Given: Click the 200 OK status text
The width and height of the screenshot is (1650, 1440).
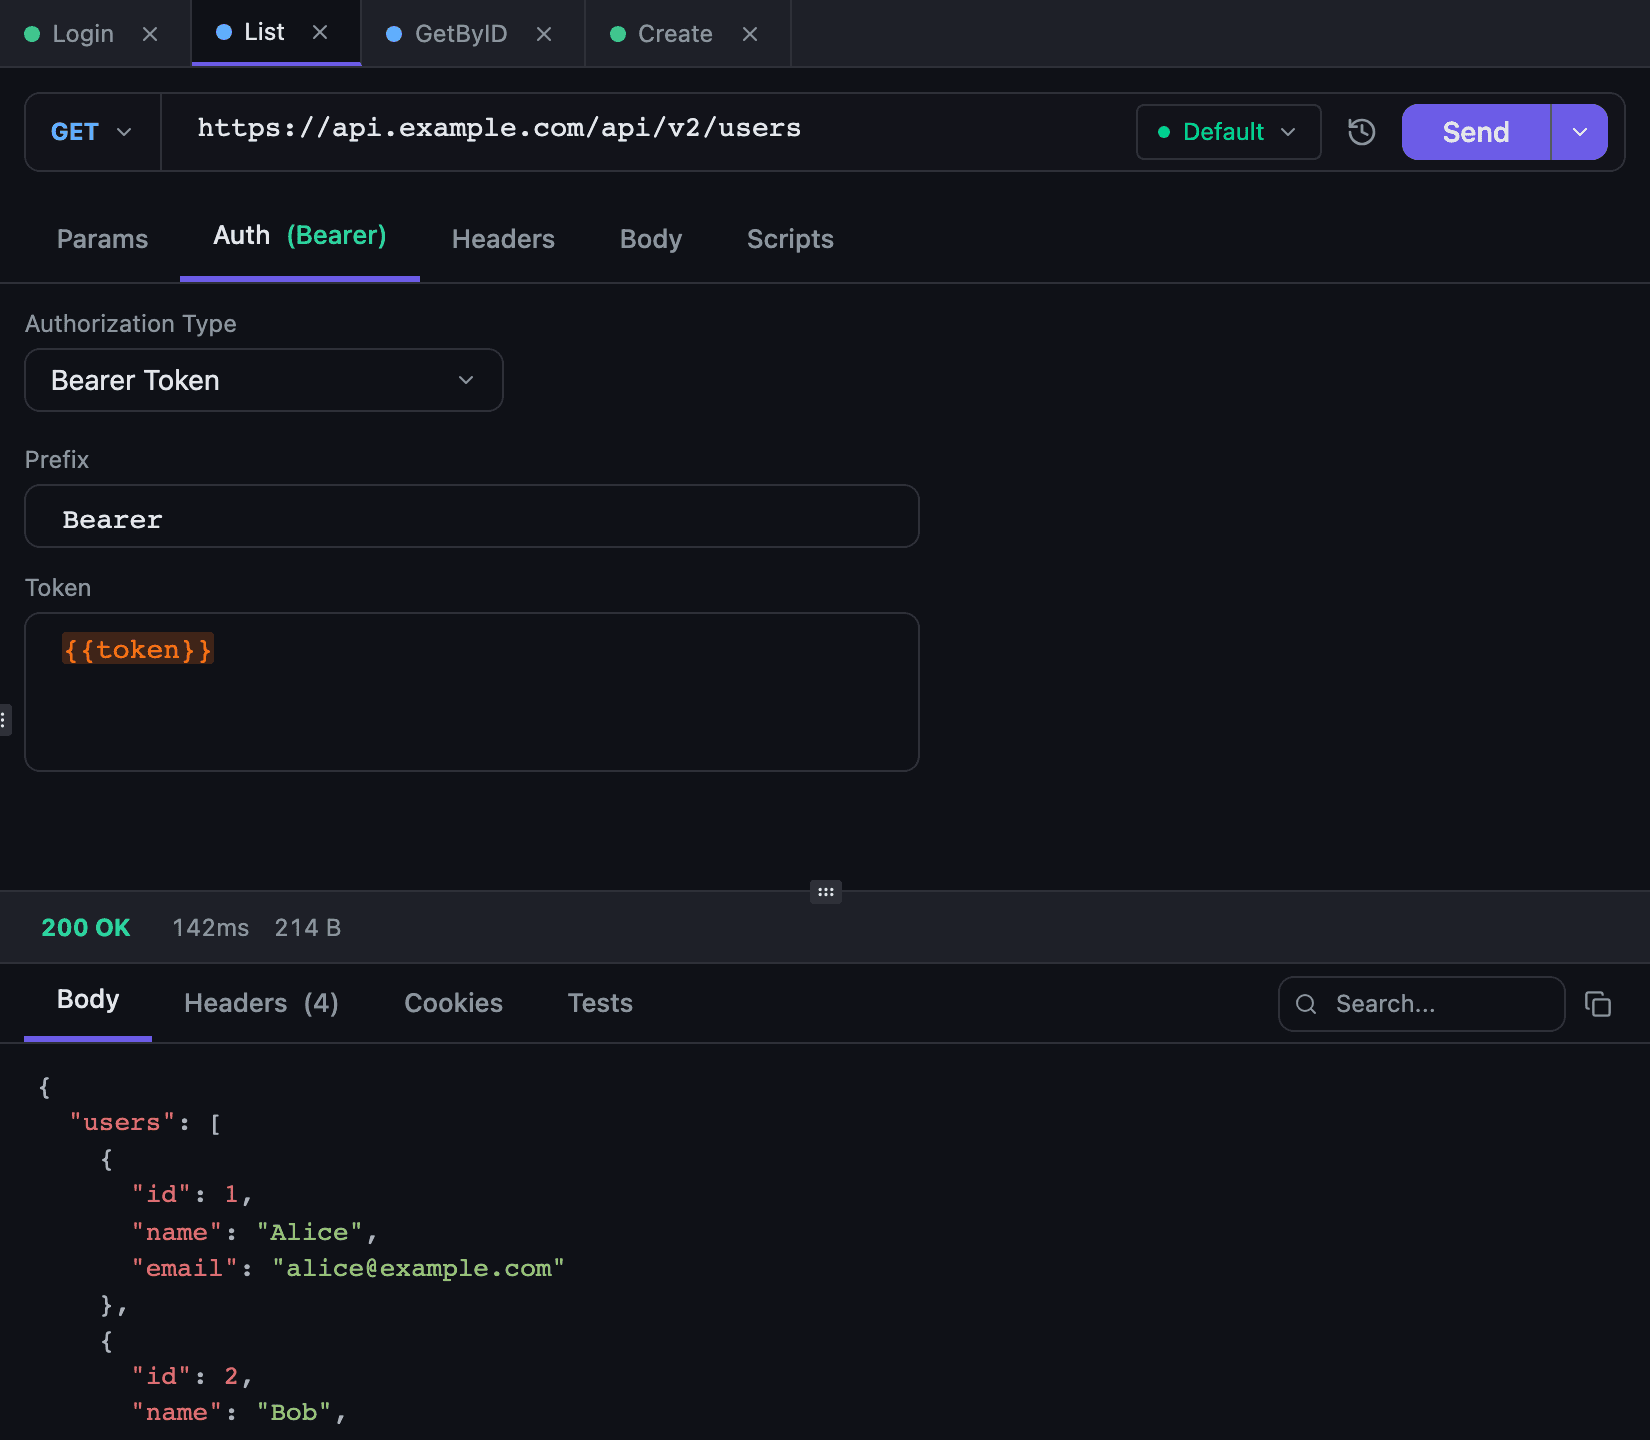Looking at the screenshot, I should [86, 928].
